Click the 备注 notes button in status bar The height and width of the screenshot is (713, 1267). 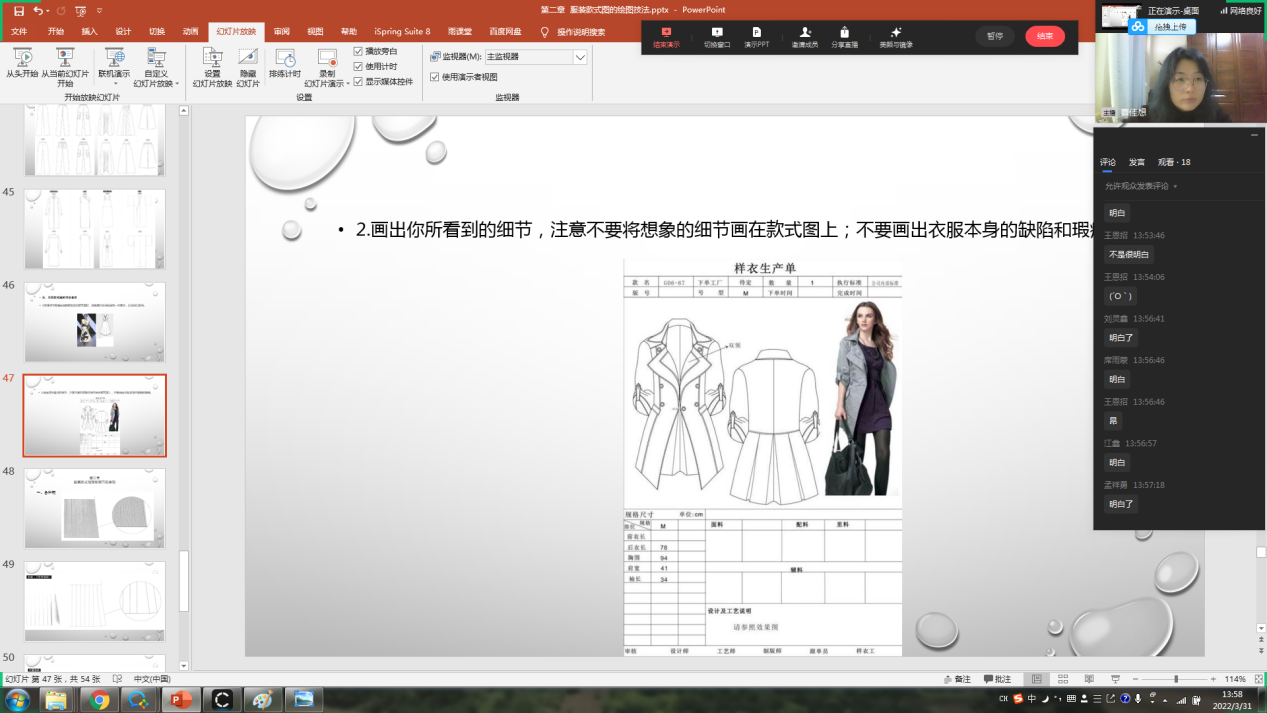pos(956,679)
